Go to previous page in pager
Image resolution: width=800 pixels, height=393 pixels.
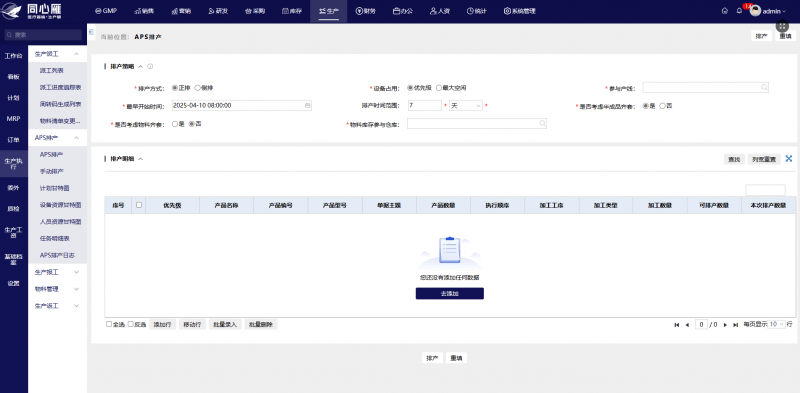[687, 325]
